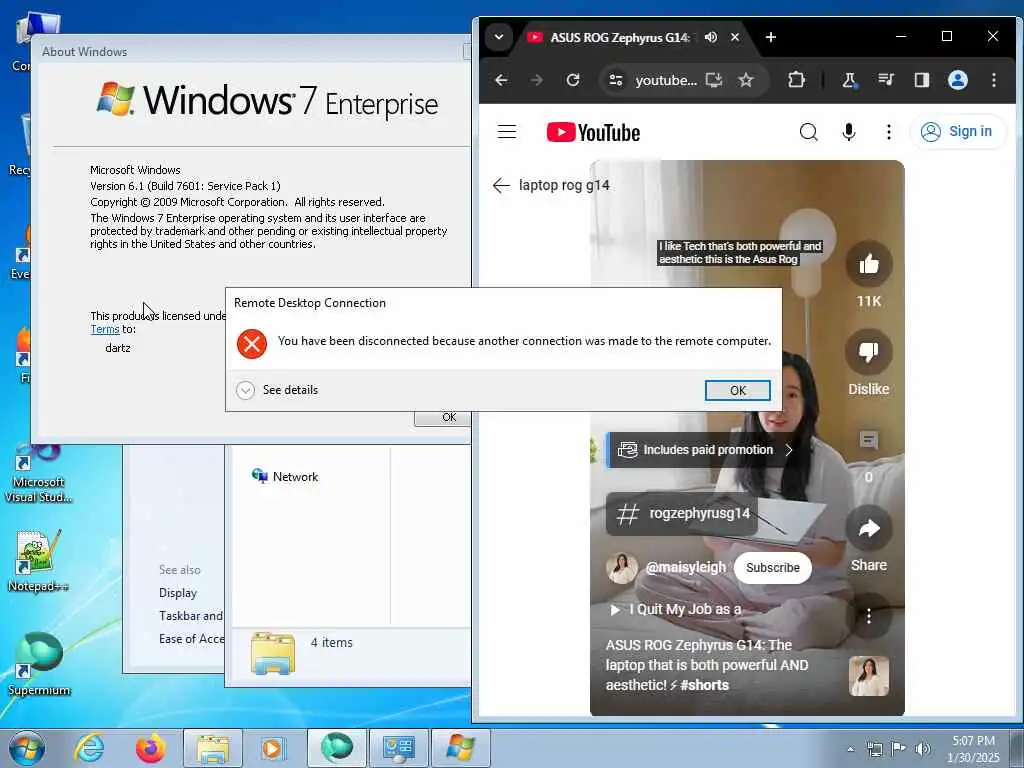Open YouTube settings three-dot menu
The height and width of the screenshot is (768, 1024).
click(888, 132)
